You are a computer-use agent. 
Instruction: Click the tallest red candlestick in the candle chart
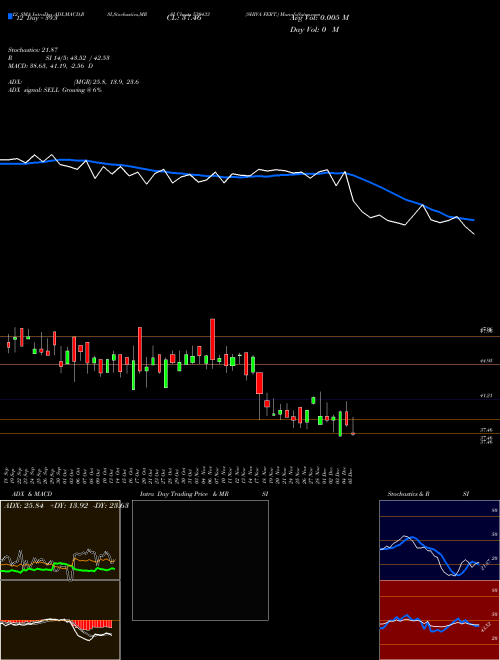(213, 339)
